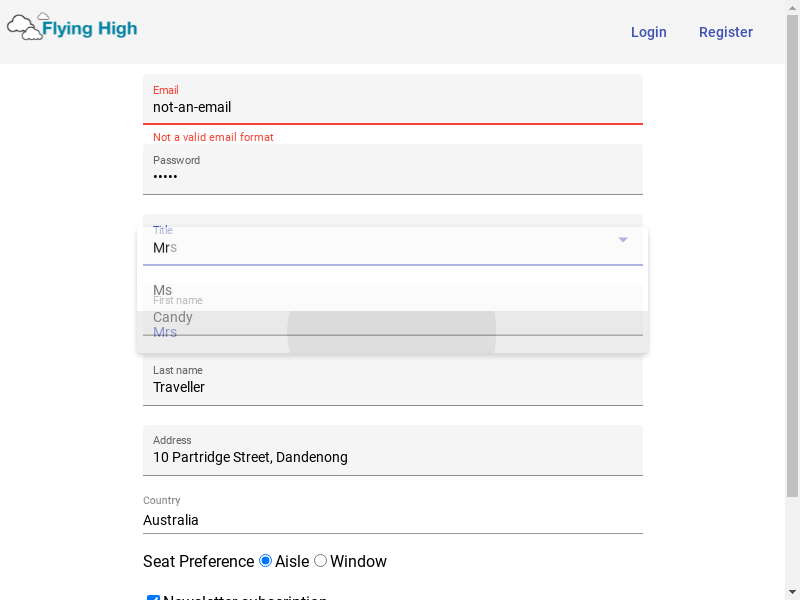
Task: Focus the Email input field
Action: pyautogui.click(x=392, y=99)
